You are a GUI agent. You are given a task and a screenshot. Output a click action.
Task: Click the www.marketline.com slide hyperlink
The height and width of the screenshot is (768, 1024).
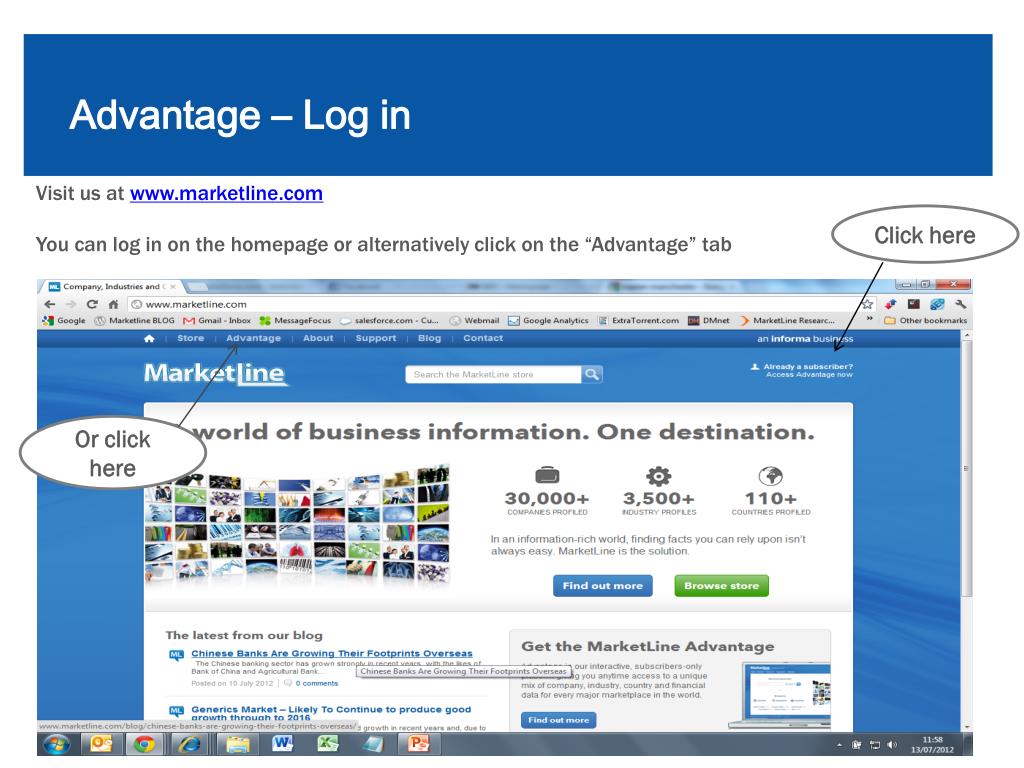point(226,193)
